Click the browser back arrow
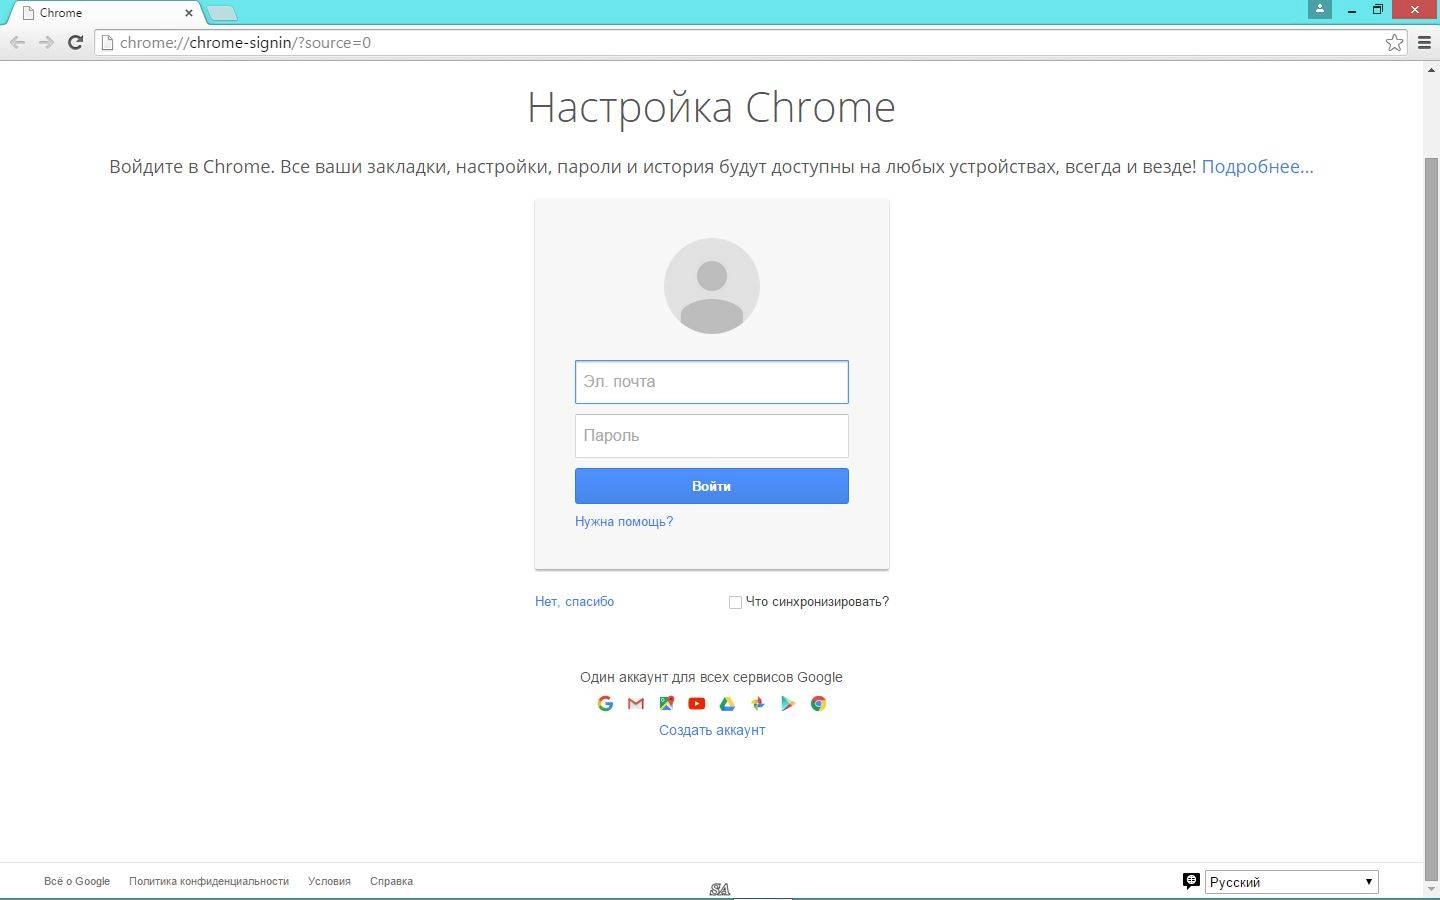1440x900 pixels. pyautogui.click(x=17, y=42)
